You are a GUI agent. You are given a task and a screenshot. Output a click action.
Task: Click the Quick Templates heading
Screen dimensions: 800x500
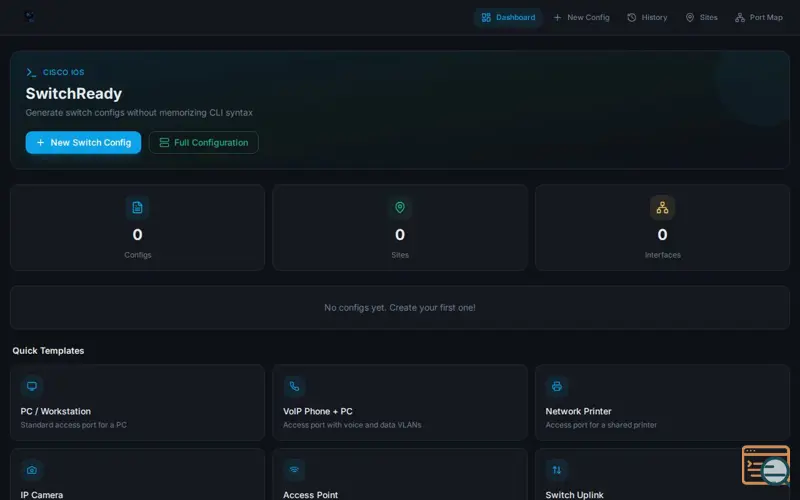48,351
